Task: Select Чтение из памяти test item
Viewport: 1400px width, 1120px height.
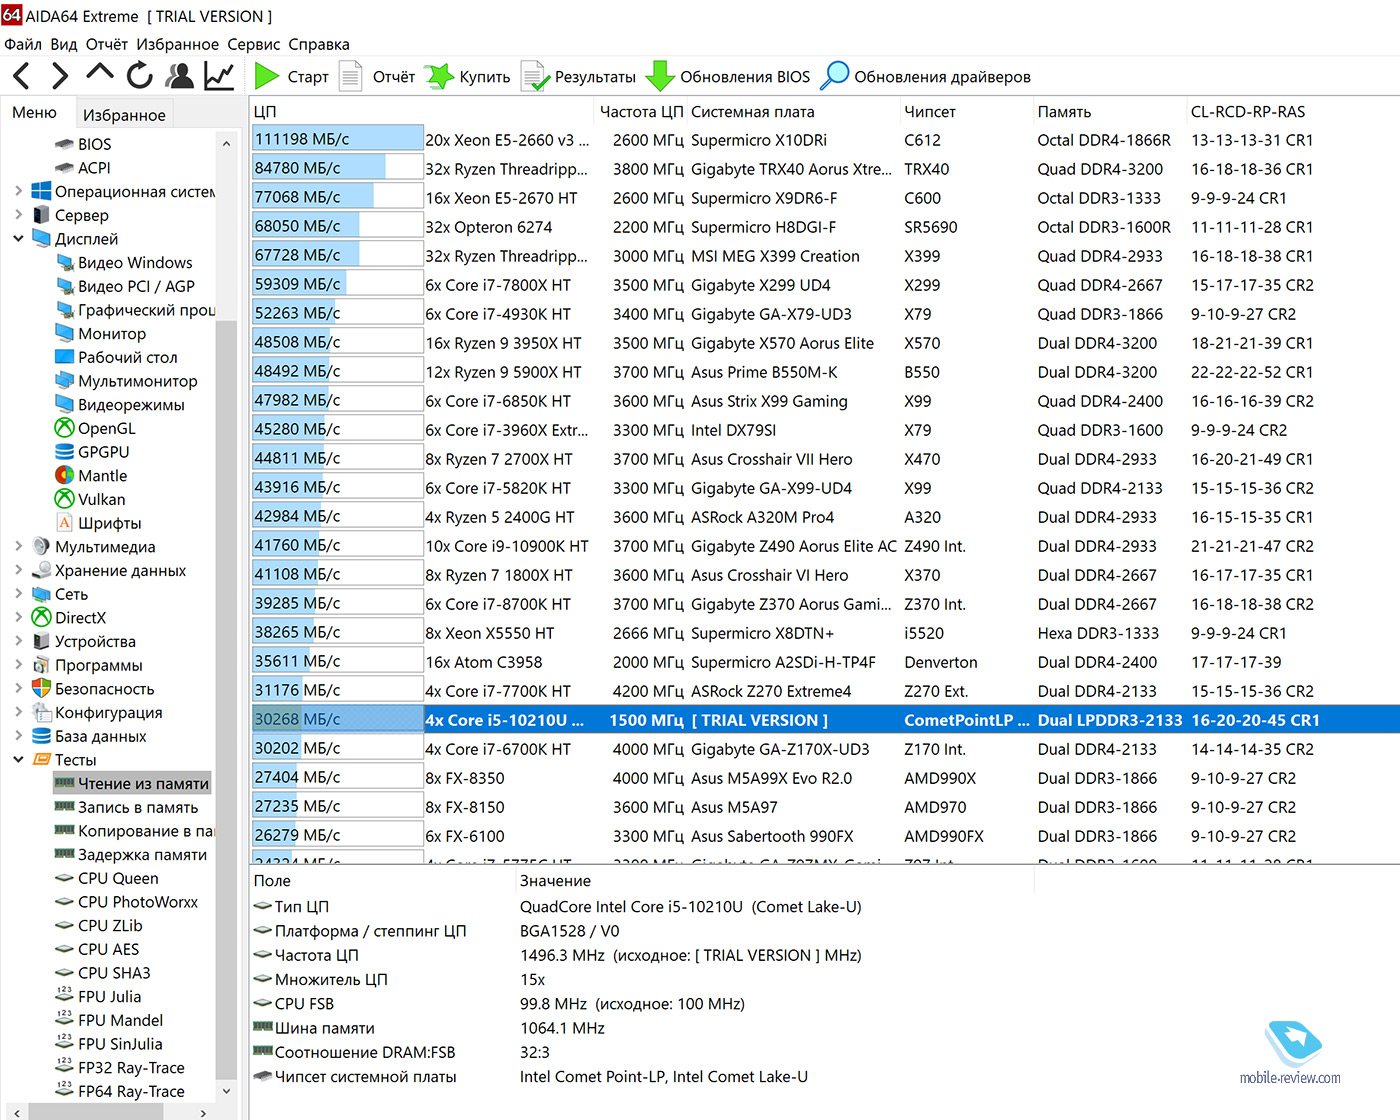Action: tap(132, 784)
